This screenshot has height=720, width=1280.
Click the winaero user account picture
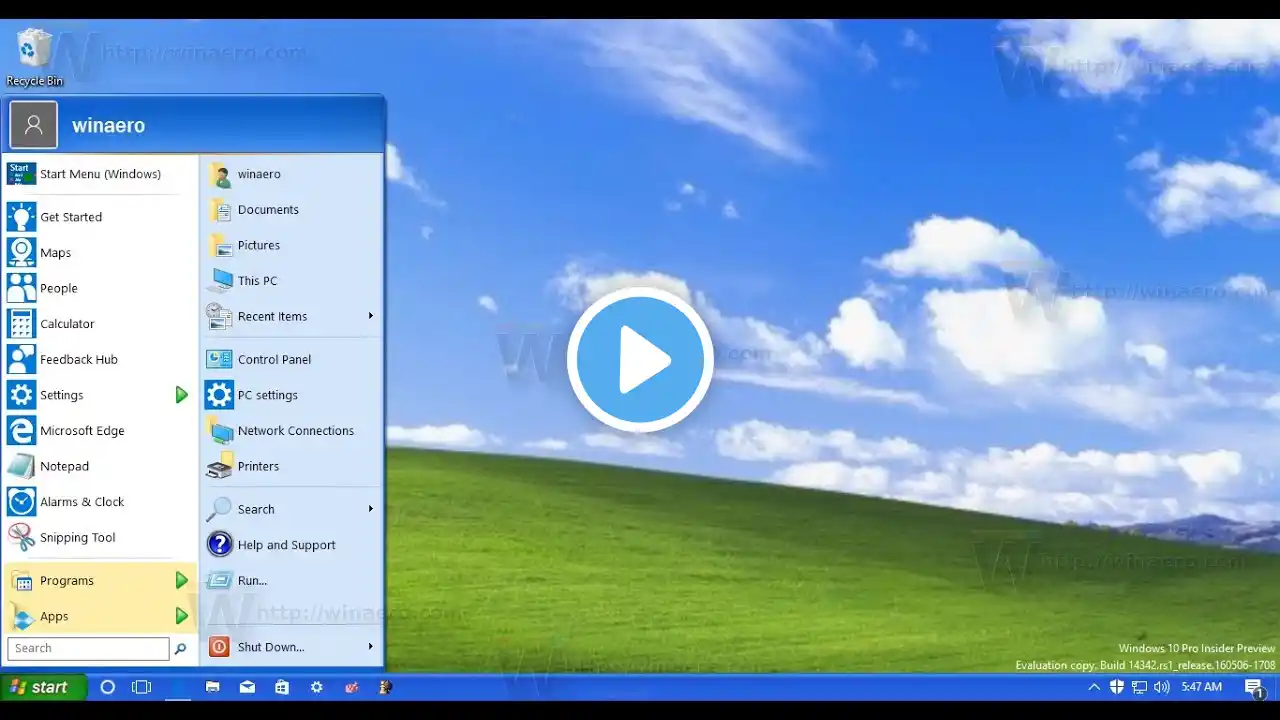[34, 125]
